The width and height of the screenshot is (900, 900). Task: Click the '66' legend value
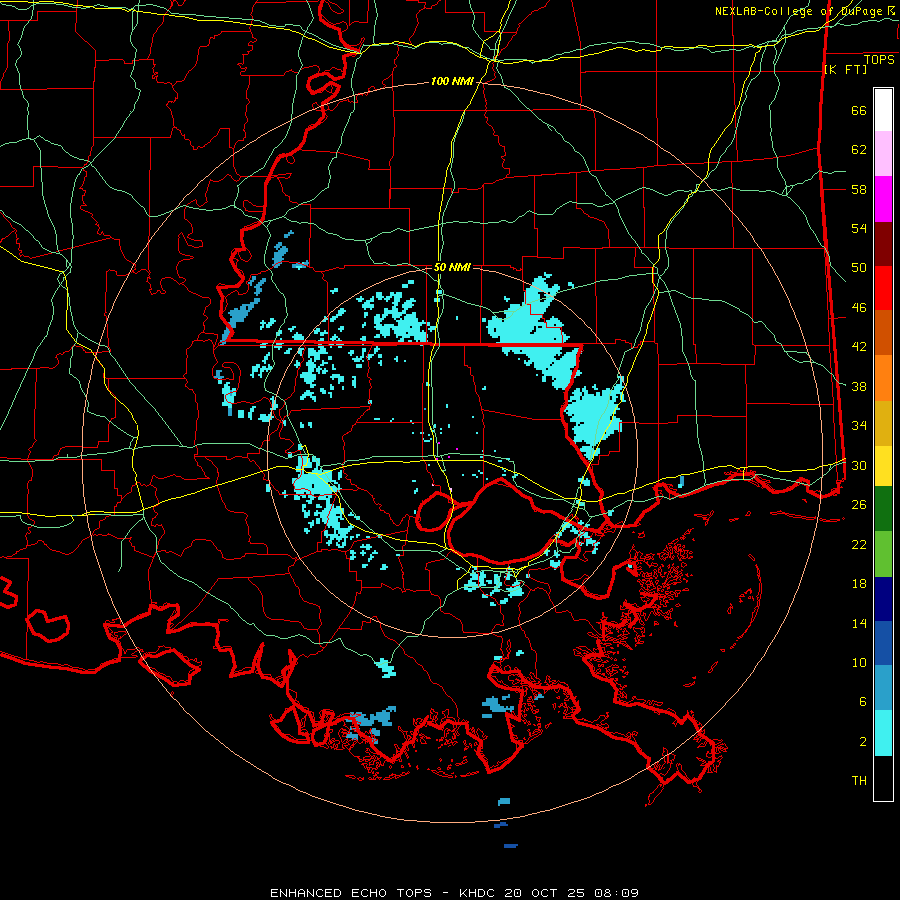(859, 110)
